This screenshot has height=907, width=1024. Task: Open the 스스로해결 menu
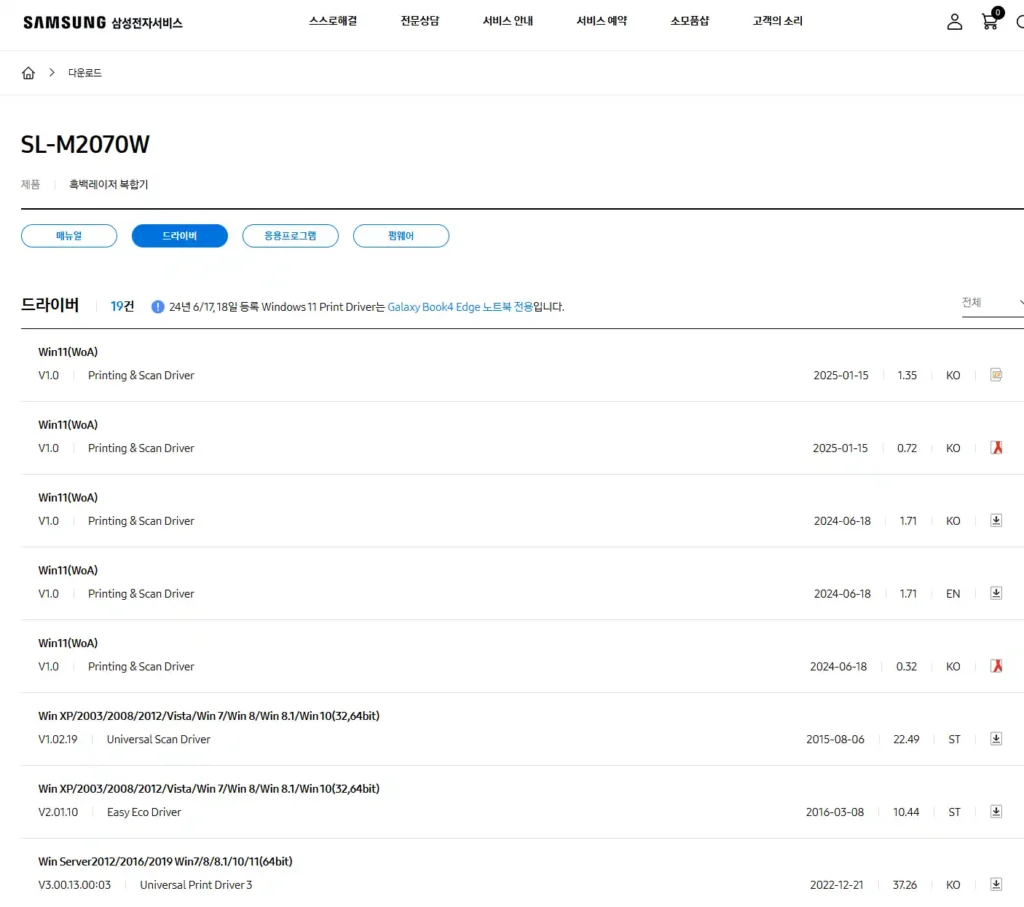(333, 21)
